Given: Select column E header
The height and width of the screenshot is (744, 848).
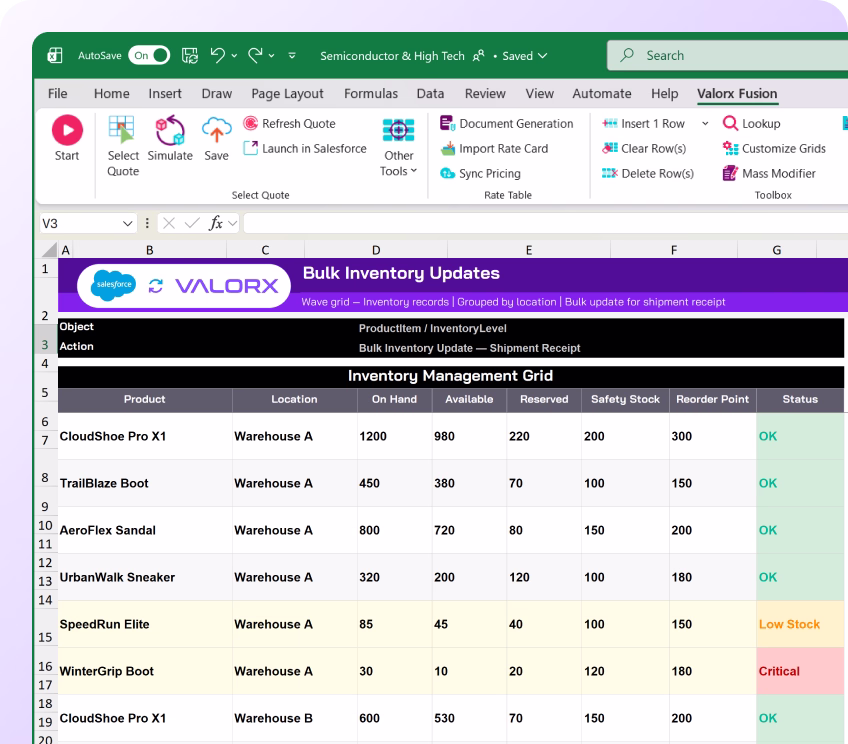Looking at the screenshot, I should pos(529,250).
